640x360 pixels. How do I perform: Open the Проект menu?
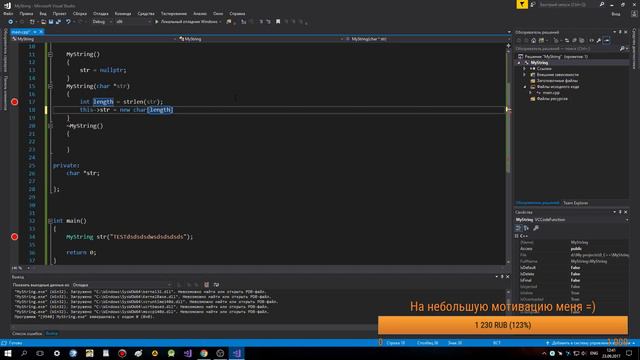60,13
